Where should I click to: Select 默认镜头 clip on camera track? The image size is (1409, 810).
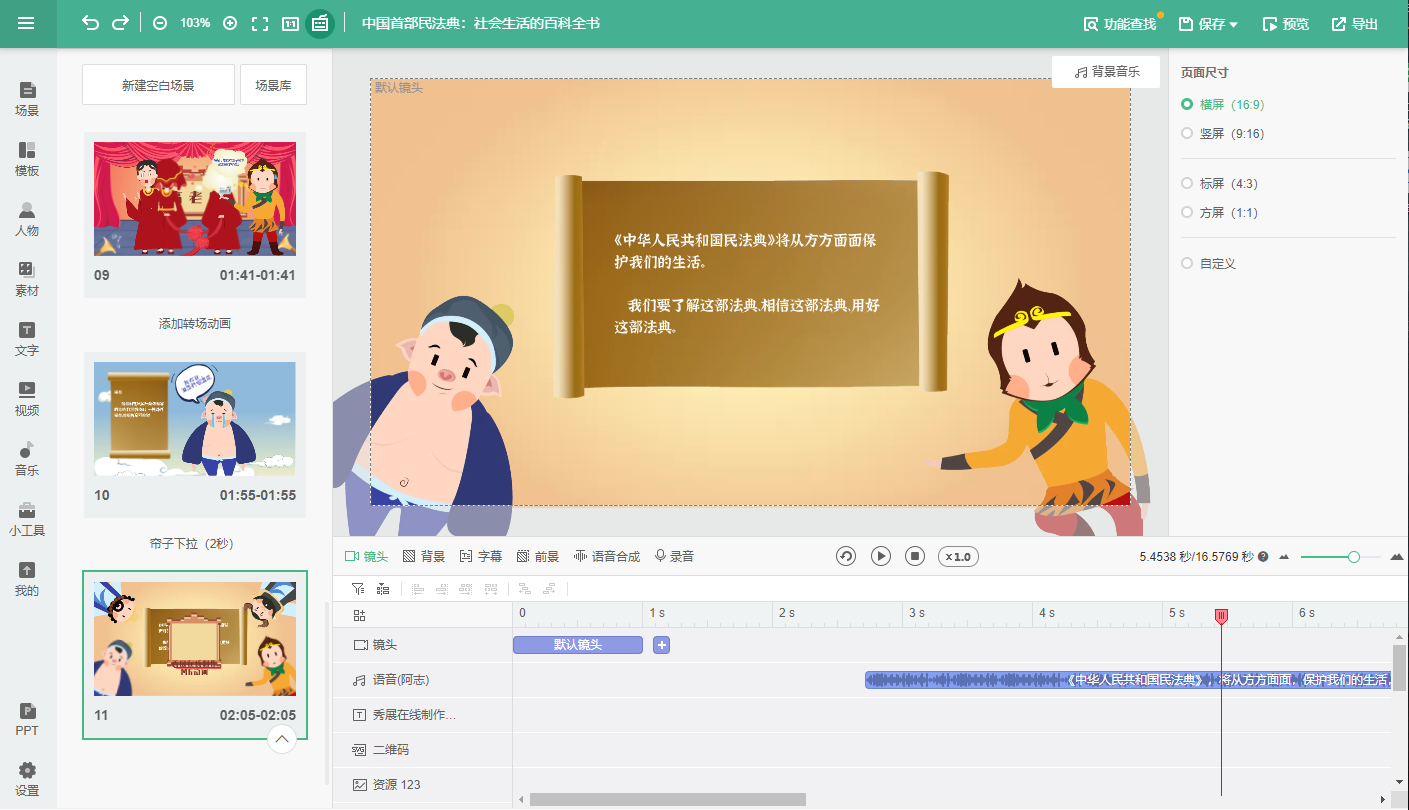578,645
